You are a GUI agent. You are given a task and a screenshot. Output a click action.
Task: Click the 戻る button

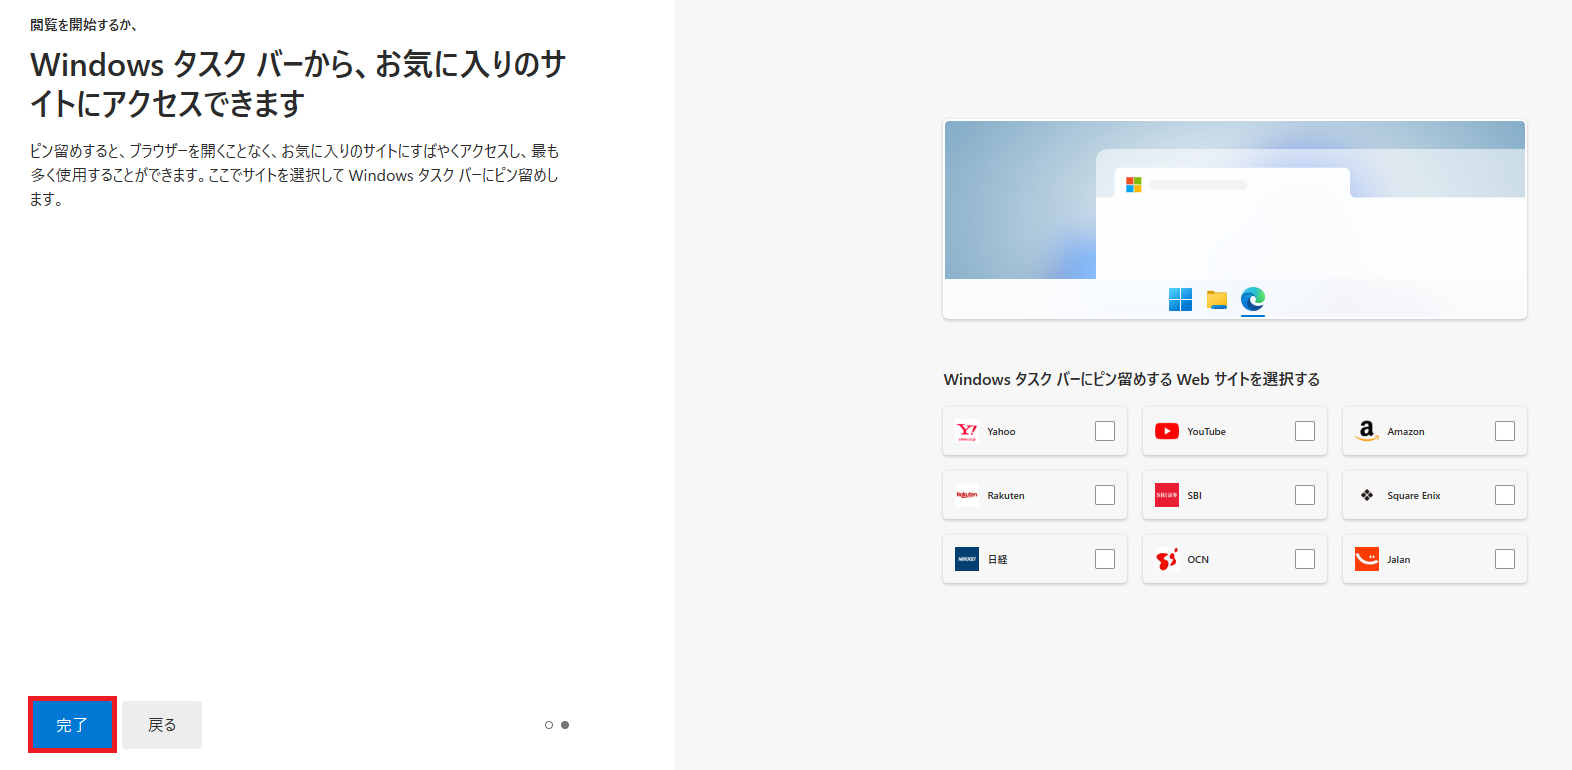(x=162, y=725)
